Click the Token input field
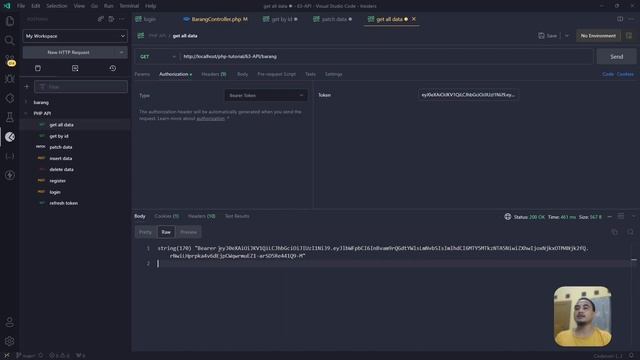 (x=468, y=95)
